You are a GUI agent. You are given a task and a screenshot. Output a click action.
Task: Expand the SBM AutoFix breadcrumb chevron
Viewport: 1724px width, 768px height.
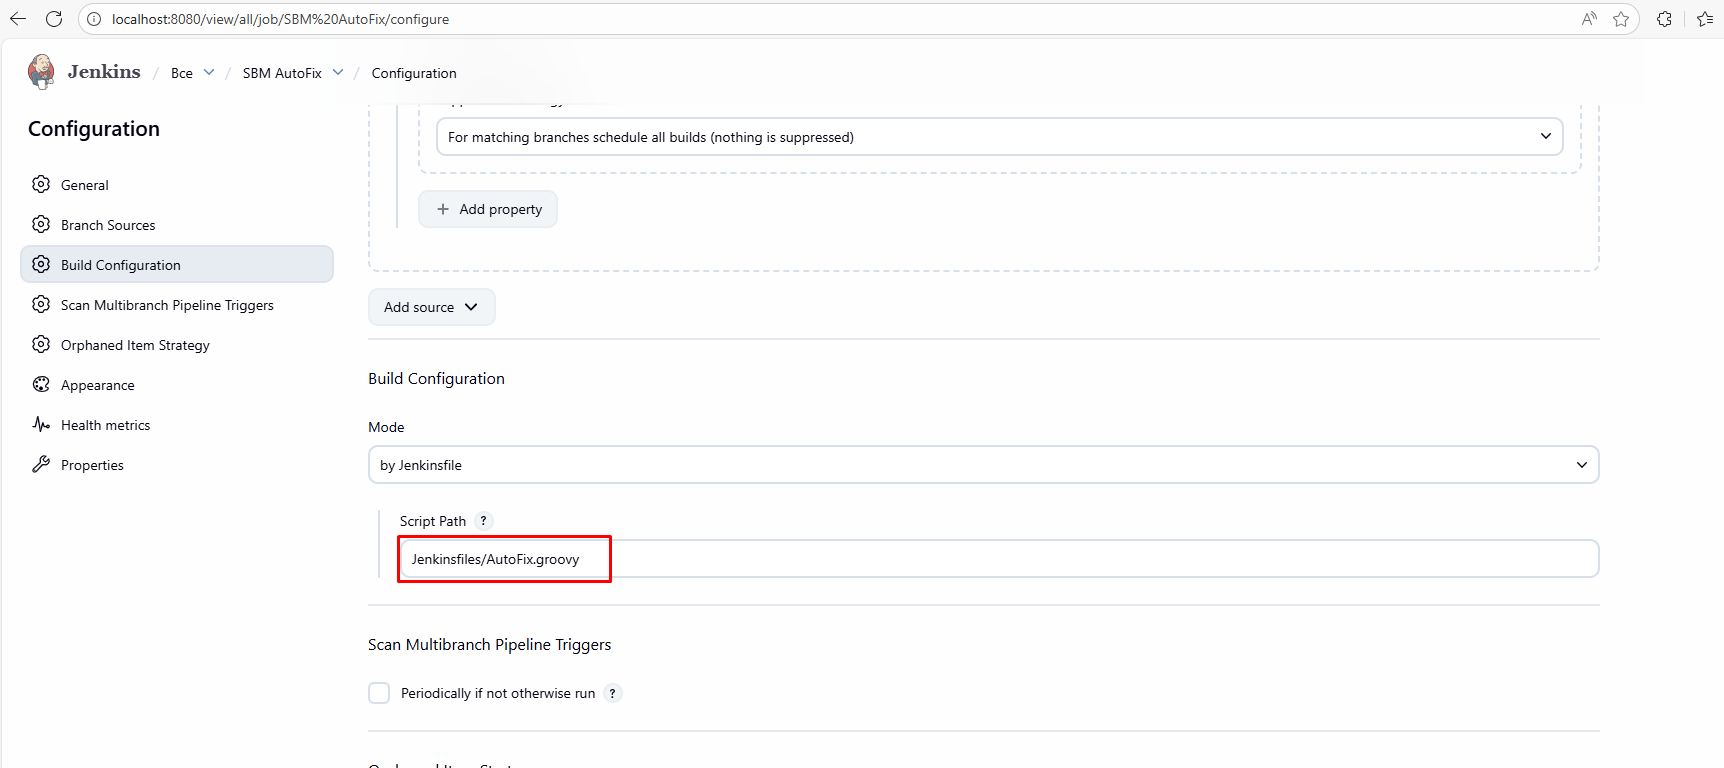[338, 72]
